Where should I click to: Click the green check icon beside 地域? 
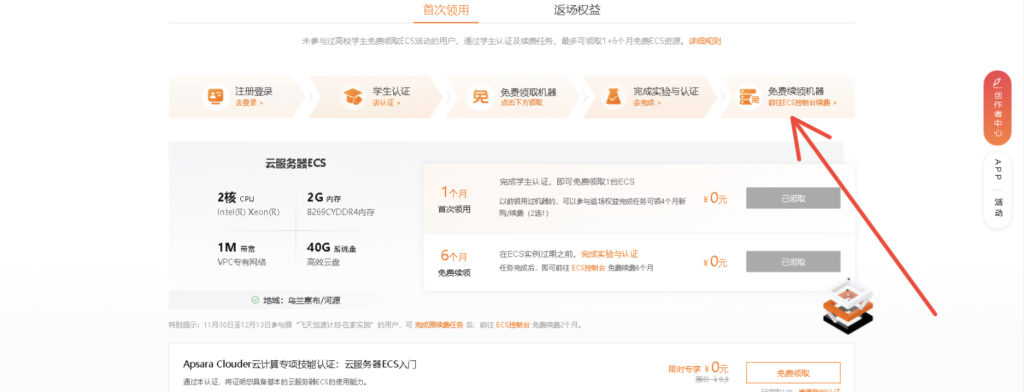pos(255,301)
